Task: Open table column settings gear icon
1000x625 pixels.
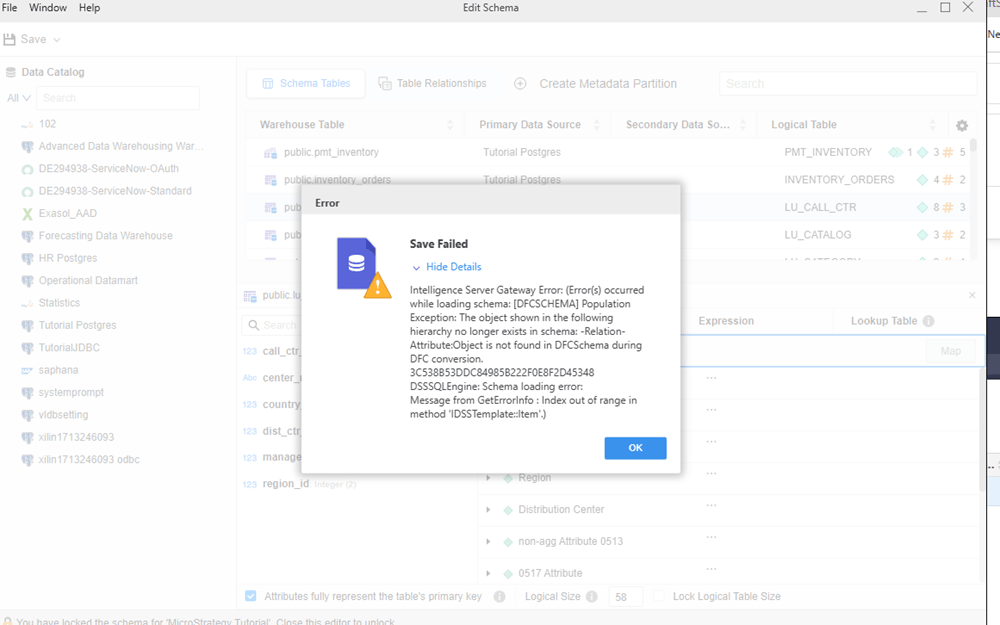Action: tap(961, 126)
